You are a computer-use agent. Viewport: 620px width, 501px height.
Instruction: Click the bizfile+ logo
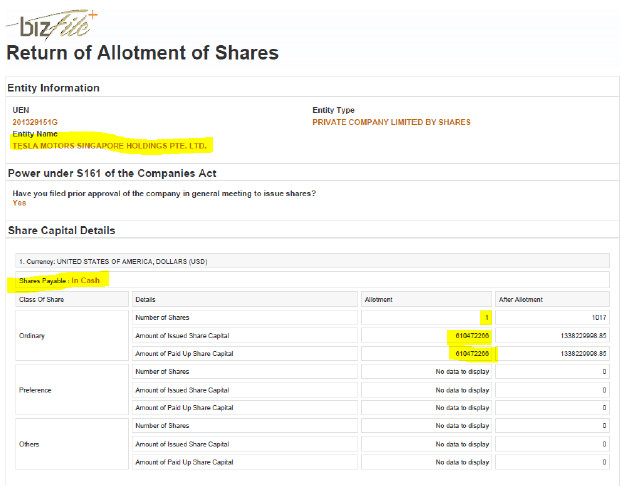click(x=52, y=25)
